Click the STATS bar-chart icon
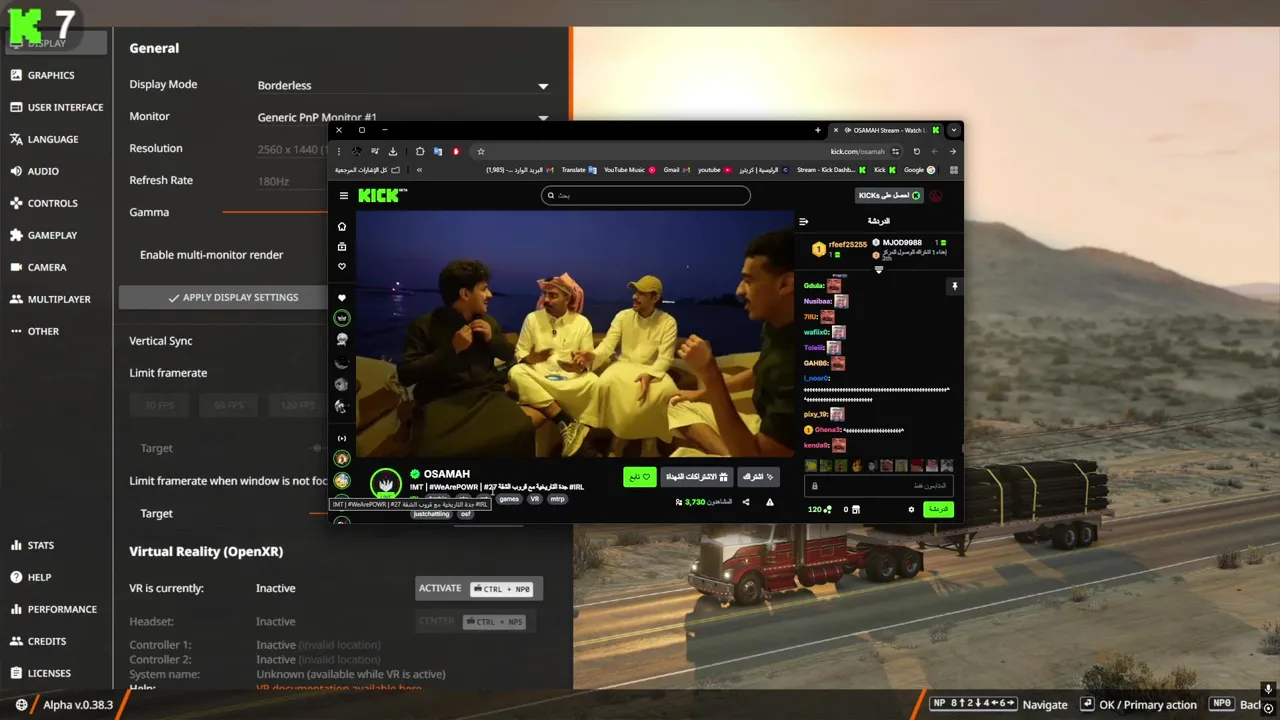Screen dimensions: 1280x720 [17, 545]
